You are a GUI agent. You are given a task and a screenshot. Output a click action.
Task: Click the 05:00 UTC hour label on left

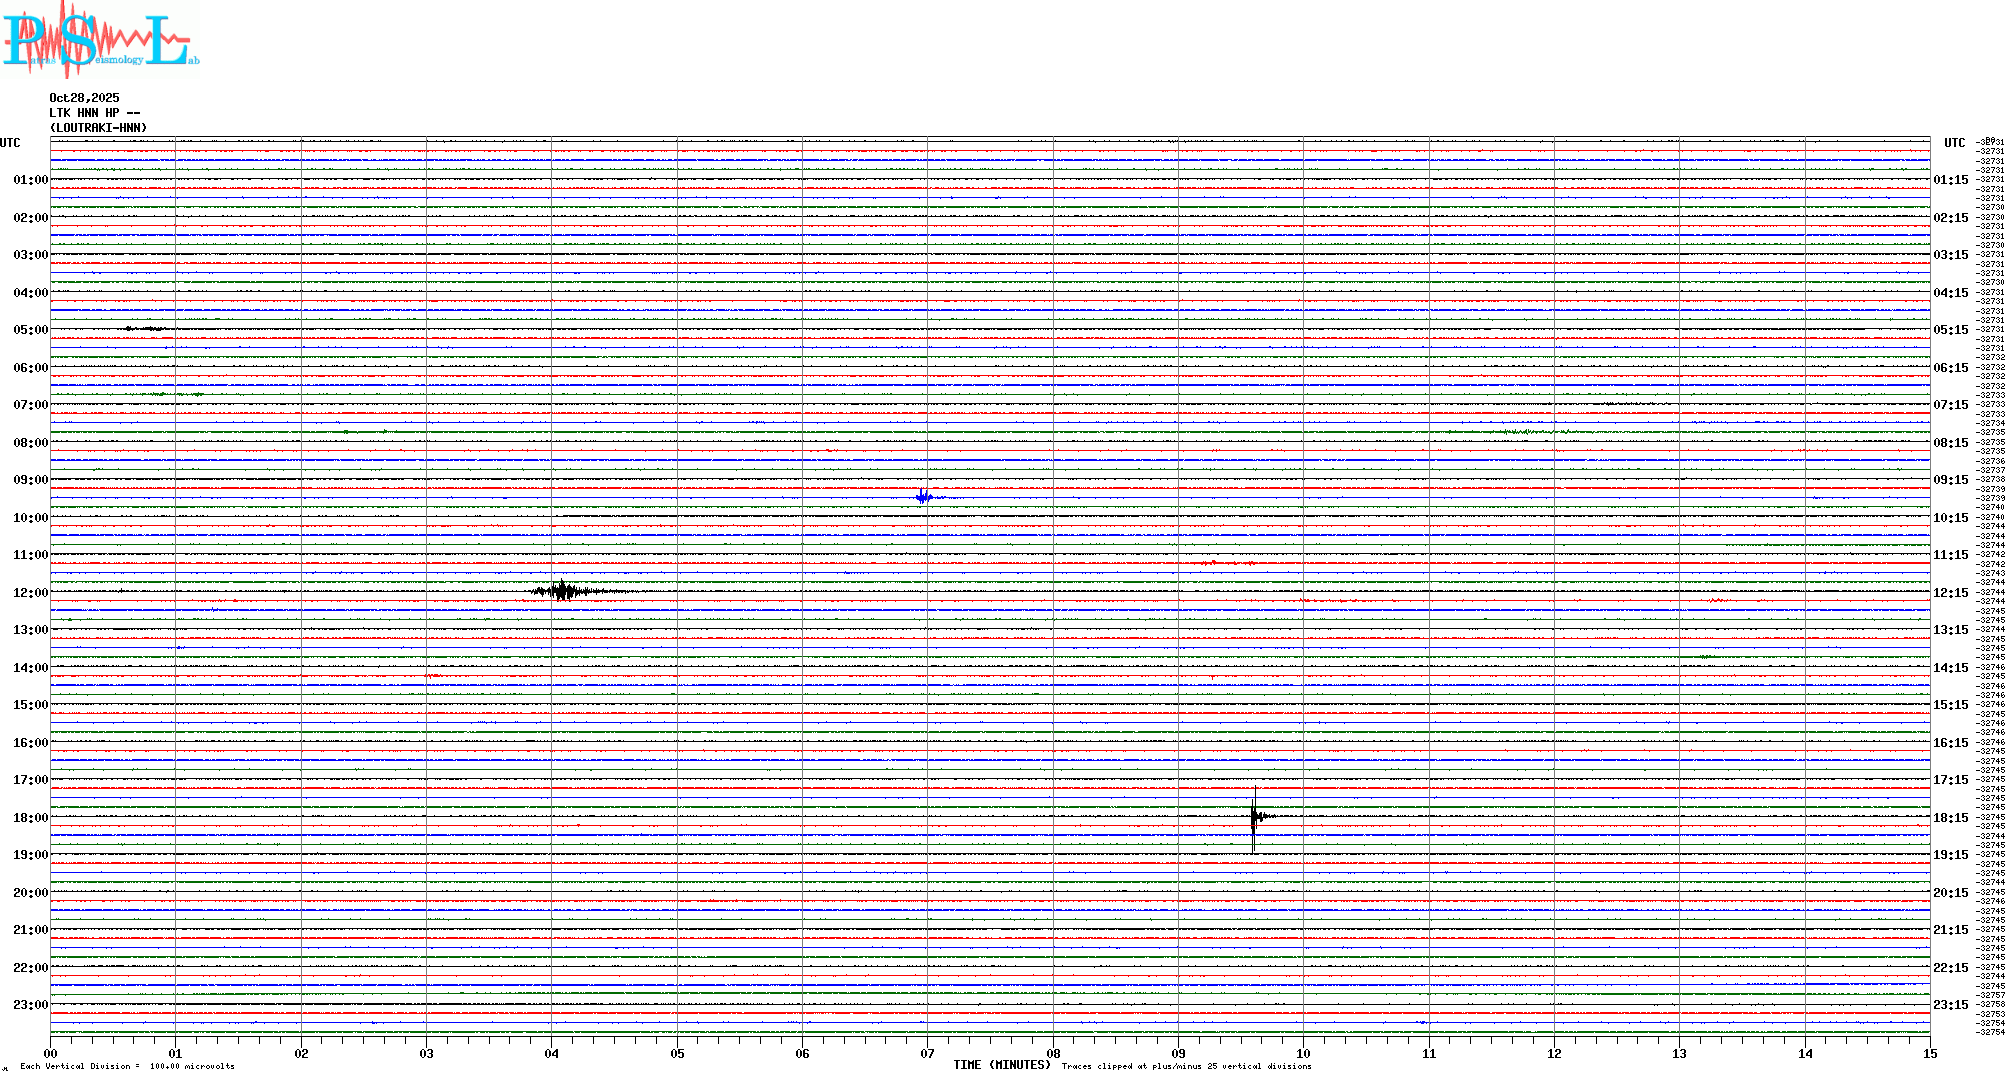(30, 330)
